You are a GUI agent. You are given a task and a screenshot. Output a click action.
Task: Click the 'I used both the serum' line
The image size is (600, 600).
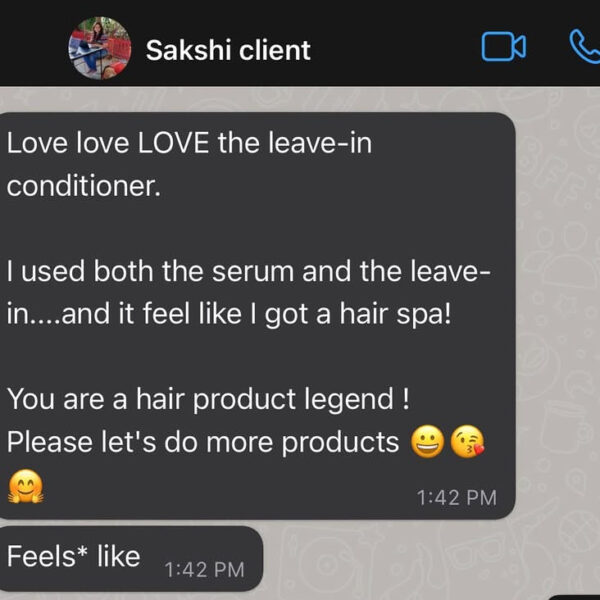click(x=249, y=271)
